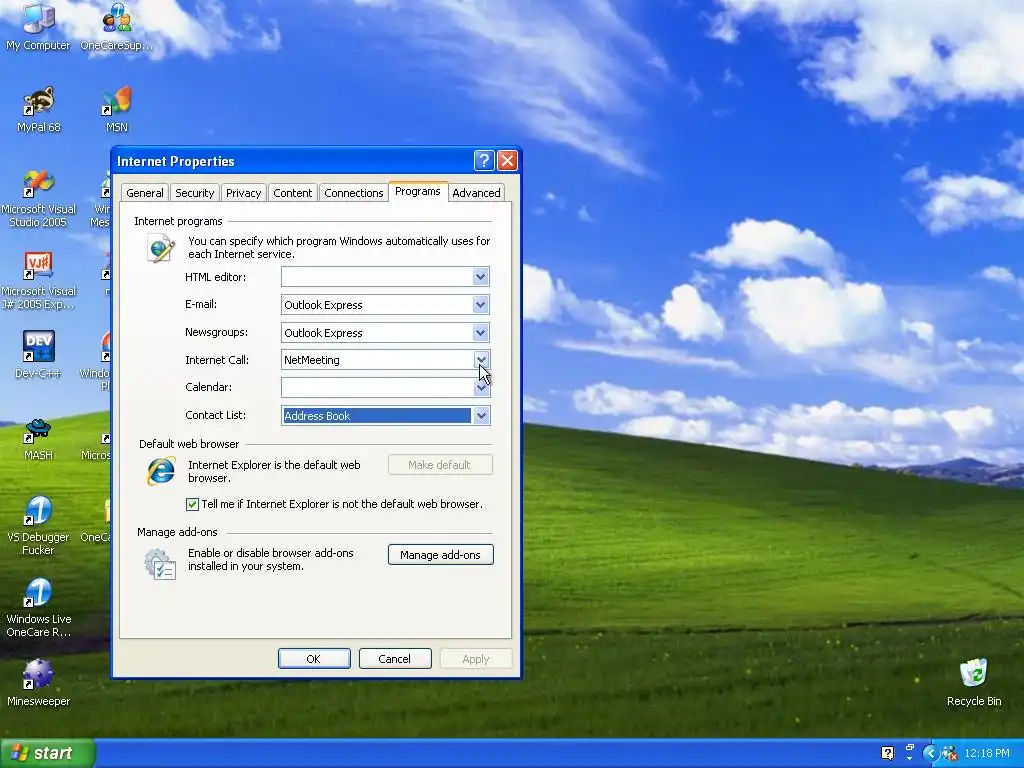Switch to the Content tab
This screenshot has height=768, width=1024.
coord(293,193)
